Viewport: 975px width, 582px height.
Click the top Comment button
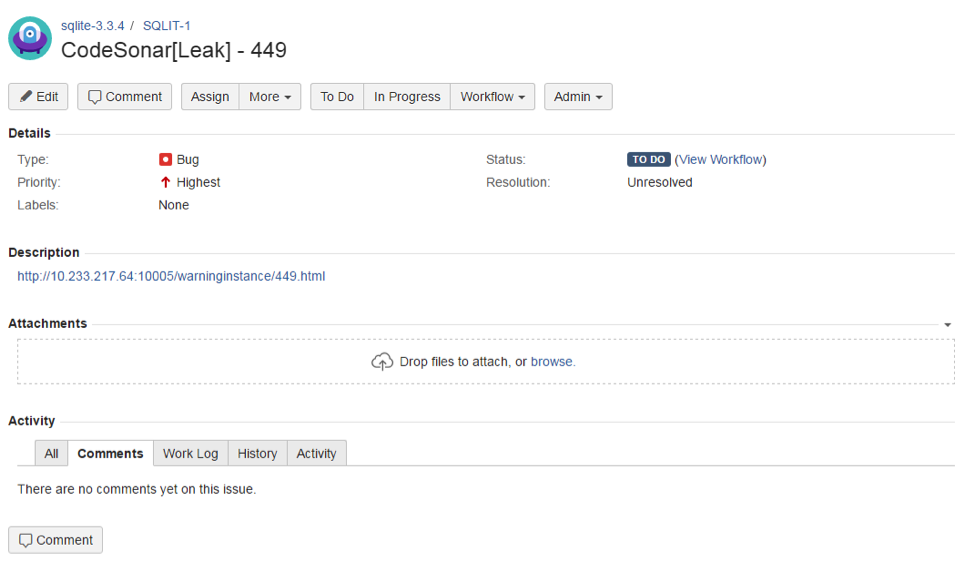(124, 97)
